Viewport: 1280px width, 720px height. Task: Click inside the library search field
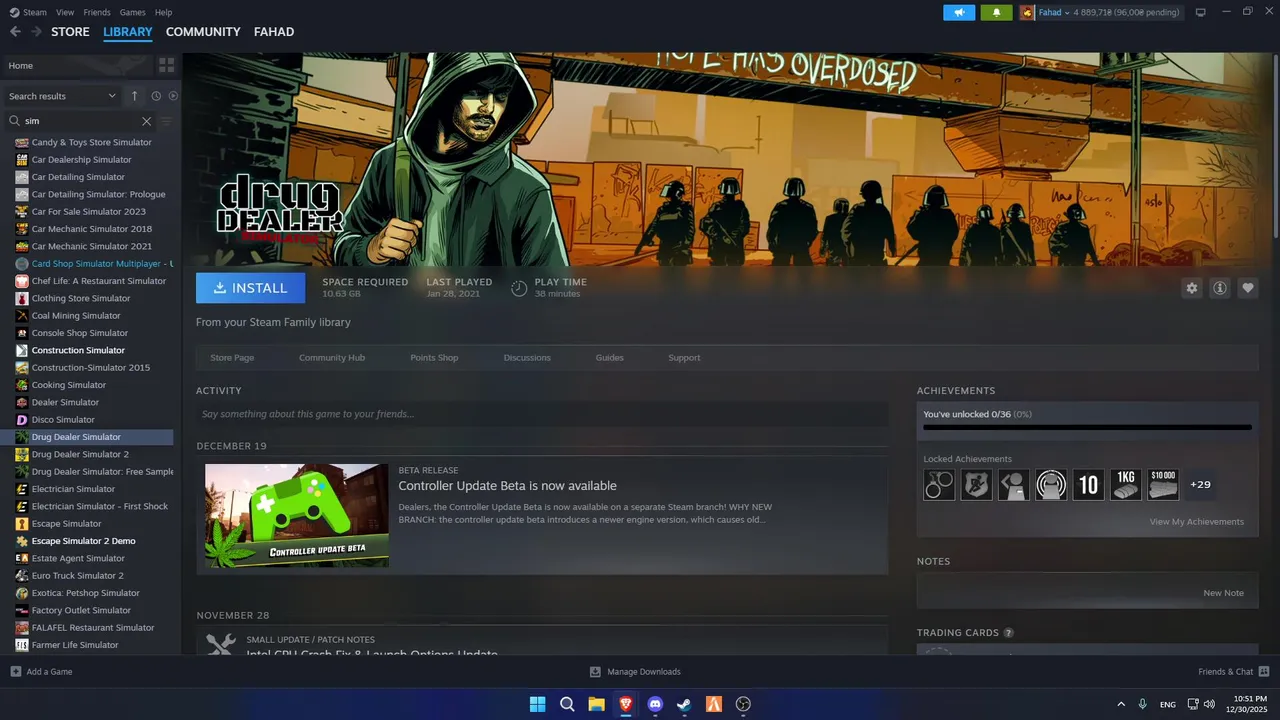(80, 121)
